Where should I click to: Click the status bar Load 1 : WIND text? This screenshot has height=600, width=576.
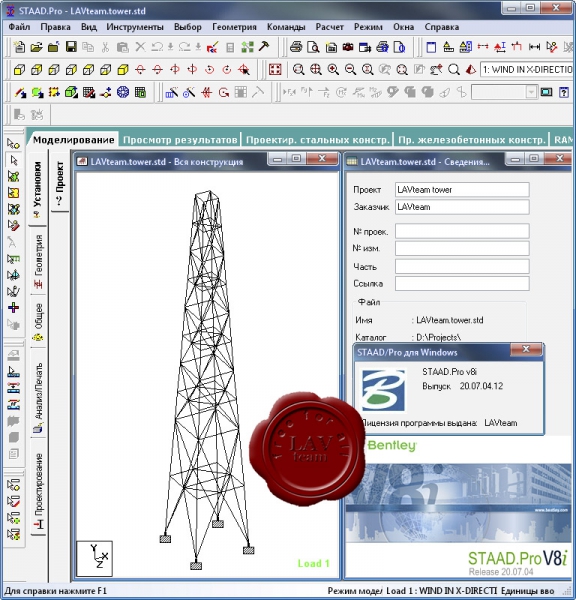click(441, 591)
